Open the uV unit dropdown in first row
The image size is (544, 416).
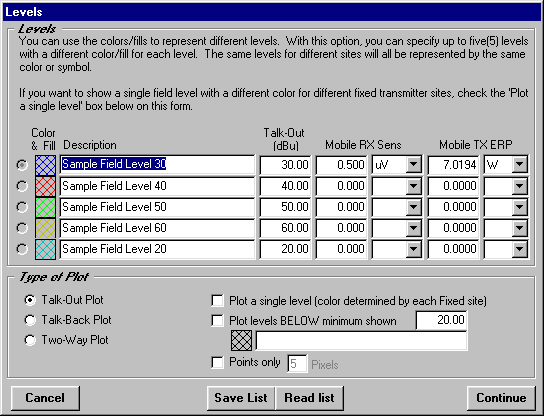point(414,165)
